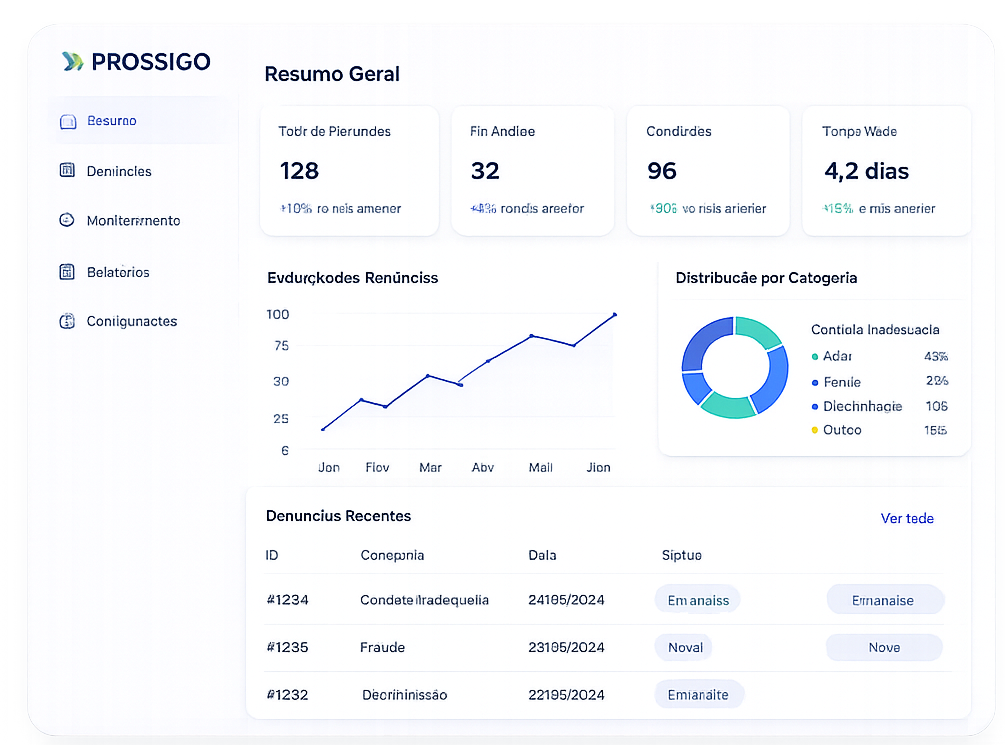
Task: Click the Fraude category cell
Action: [x=382, y=648]
